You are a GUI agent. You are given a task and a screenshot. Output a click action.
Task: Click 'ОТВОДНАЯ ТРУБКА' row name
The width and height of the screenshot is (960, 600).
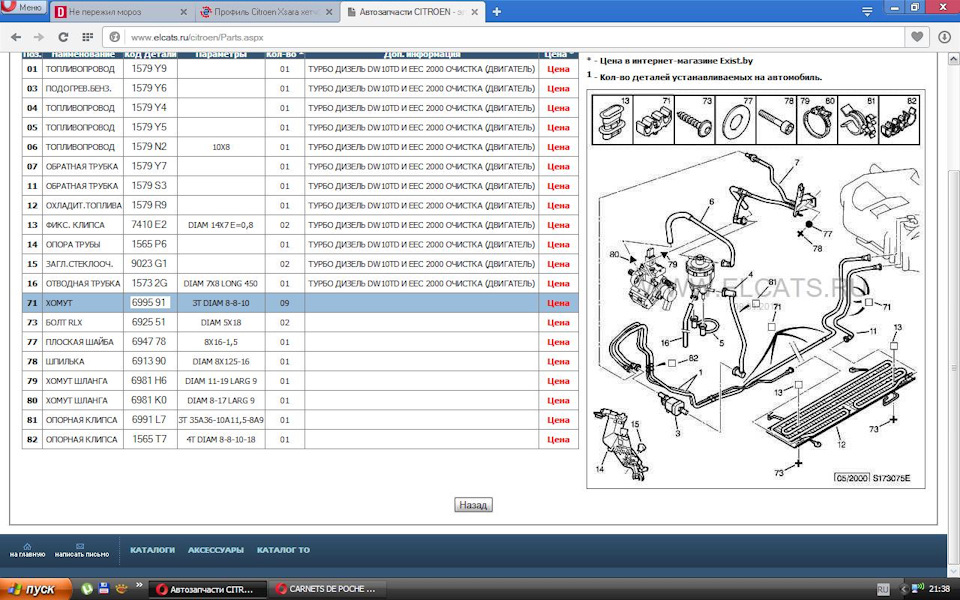pyautogui.click(x=83, y=283)
